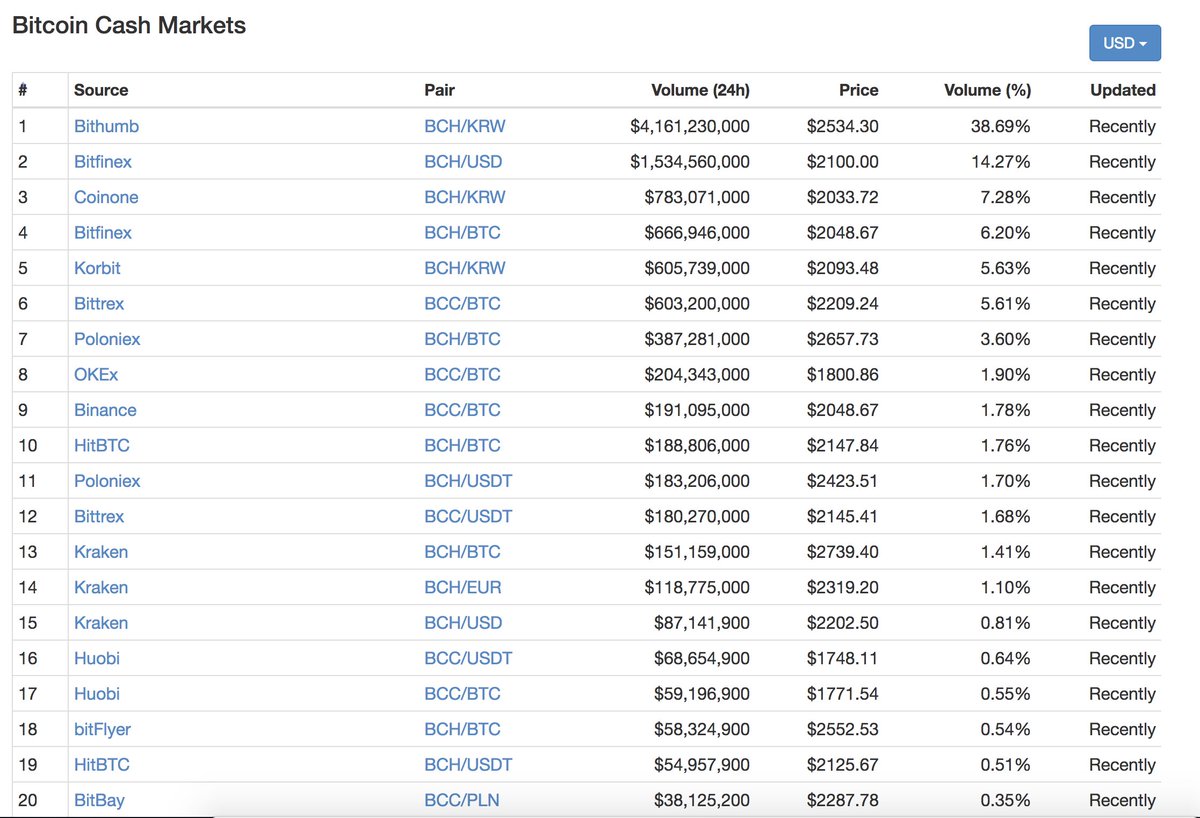This screenshot has height=818, width=1200.
Task: Open the OKEx exchange link
Action: 95,374
